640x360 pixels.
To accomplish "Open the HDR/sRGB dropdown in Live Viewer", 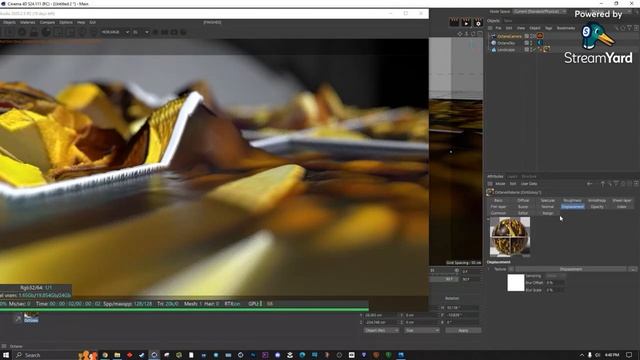I will [x=115, y=32].
